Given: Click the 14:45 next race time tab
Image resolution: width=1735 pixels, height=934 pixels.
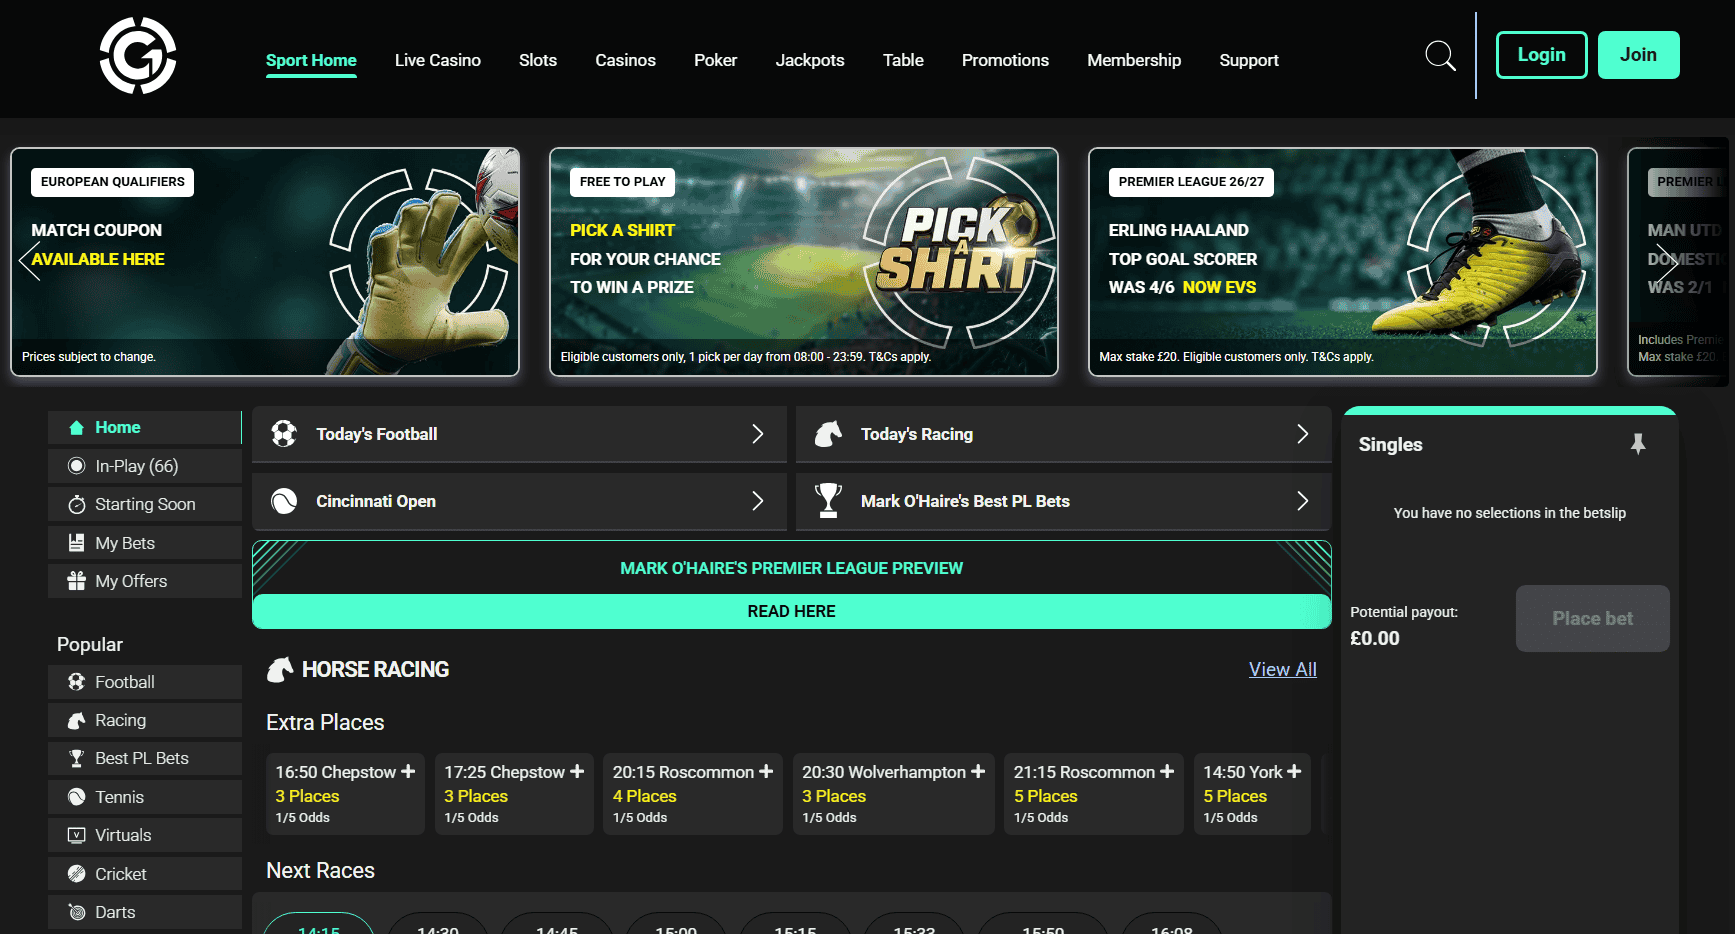Looking at the screenshot, I should click(557, 924).
